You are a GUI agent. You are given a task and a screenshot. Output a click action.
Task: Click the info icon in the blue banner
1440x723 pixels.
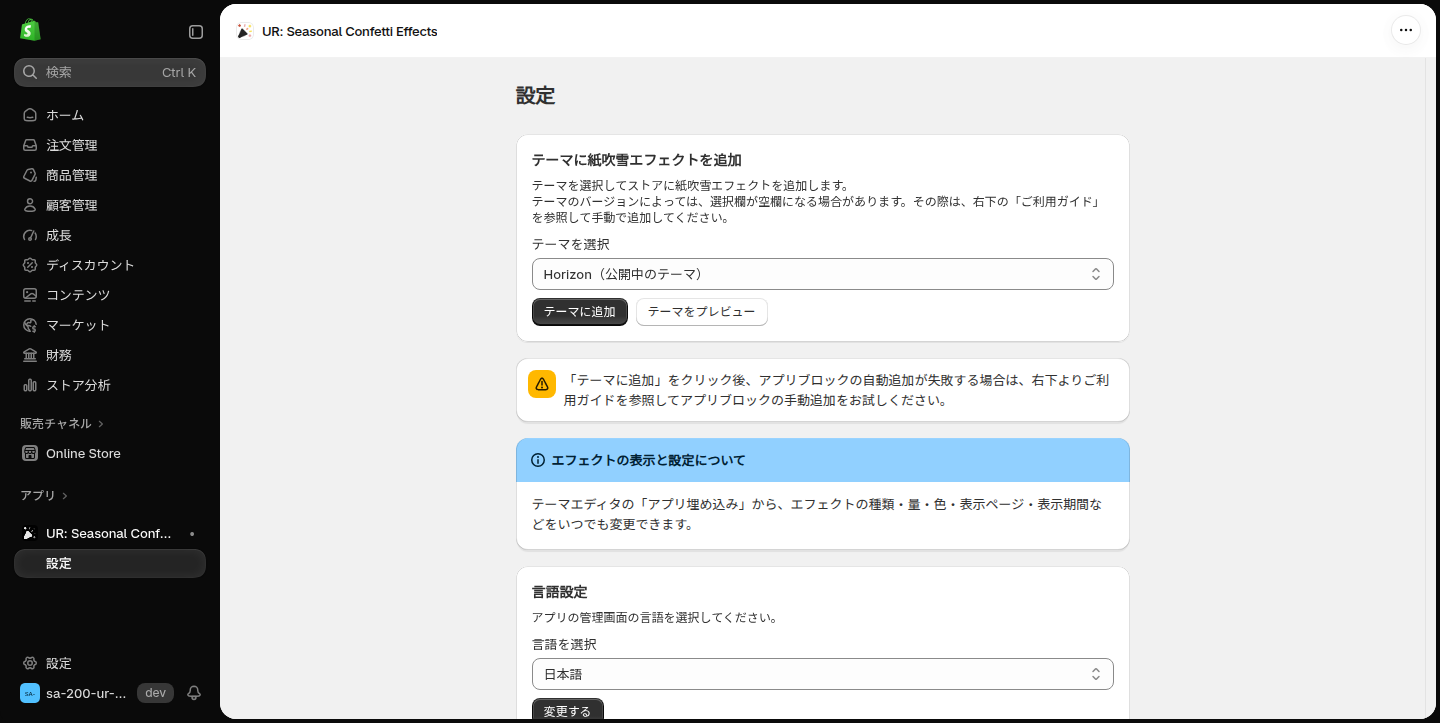pyautogui.click(x=538, y=460)
